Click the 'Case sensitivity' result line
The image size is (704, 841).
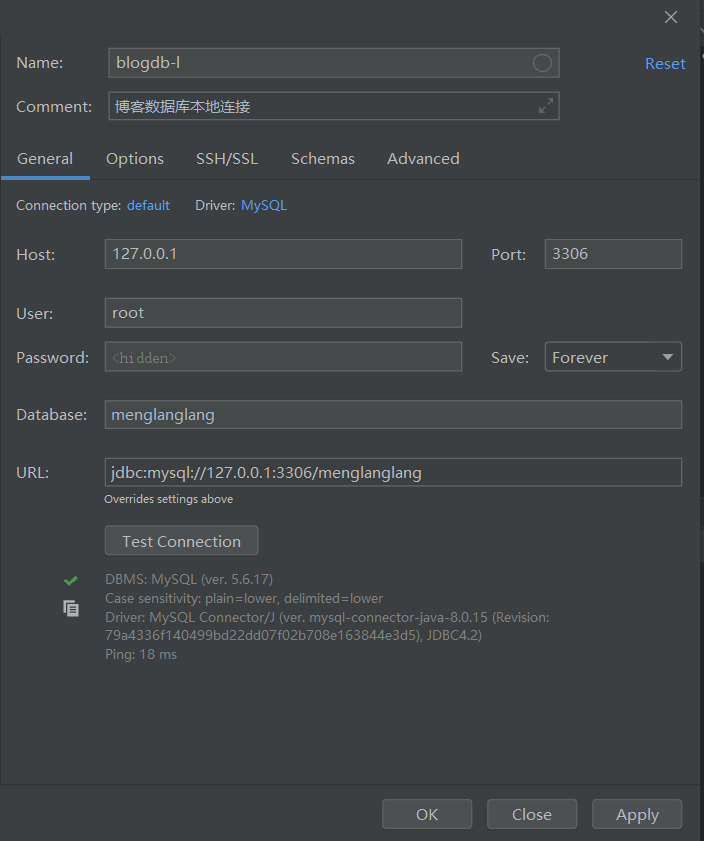[x=244, y=598]
